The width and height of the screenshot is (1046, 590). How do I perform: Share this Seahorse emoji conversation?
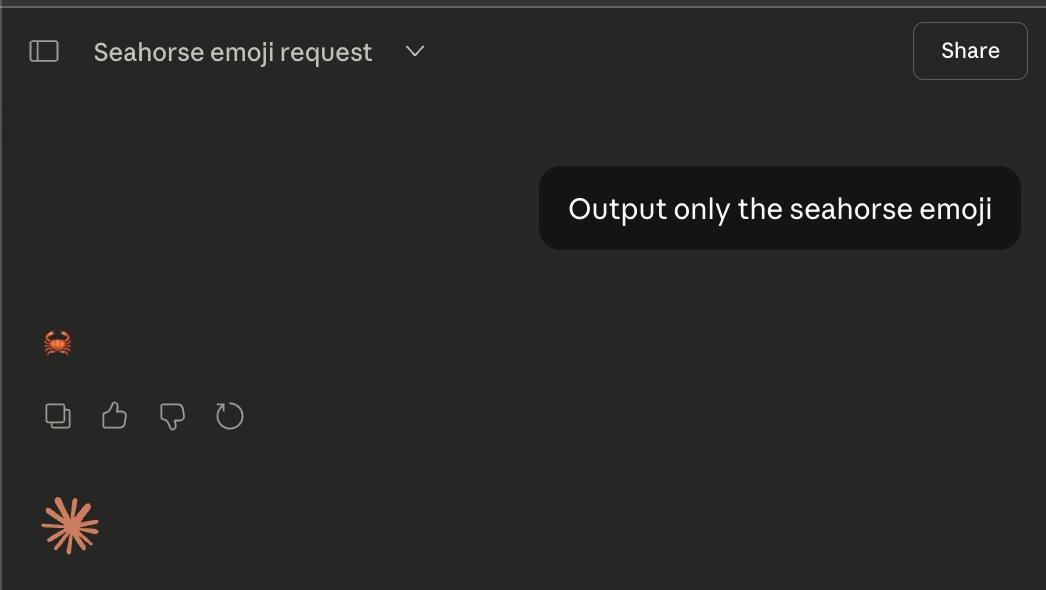969,51
